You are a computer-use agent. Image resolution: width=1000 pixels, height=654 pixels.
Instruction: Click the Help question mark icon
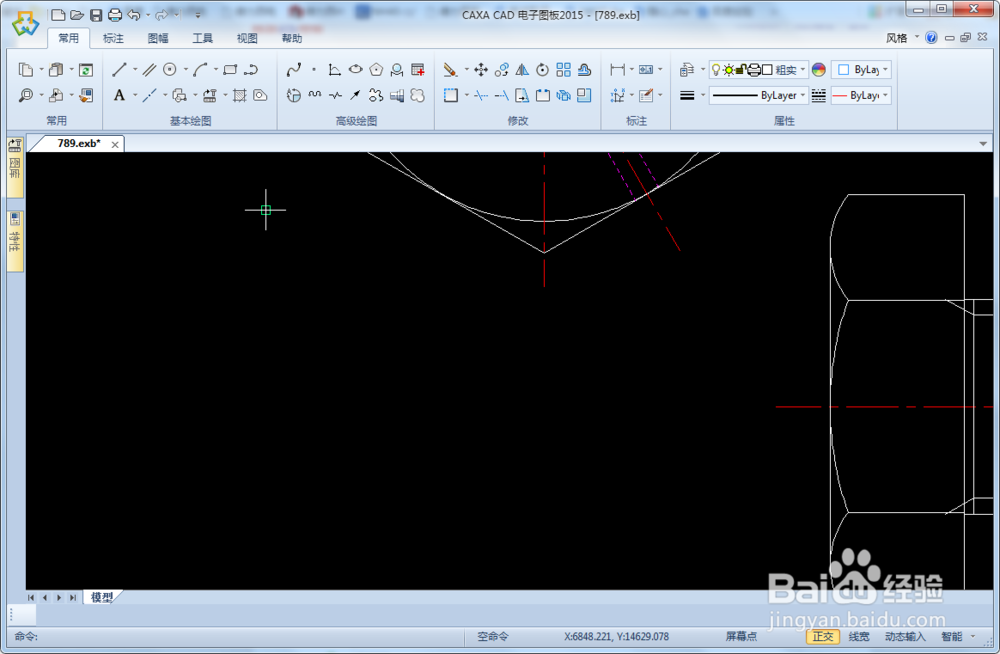pyautogui.click(x=931, y=38)
